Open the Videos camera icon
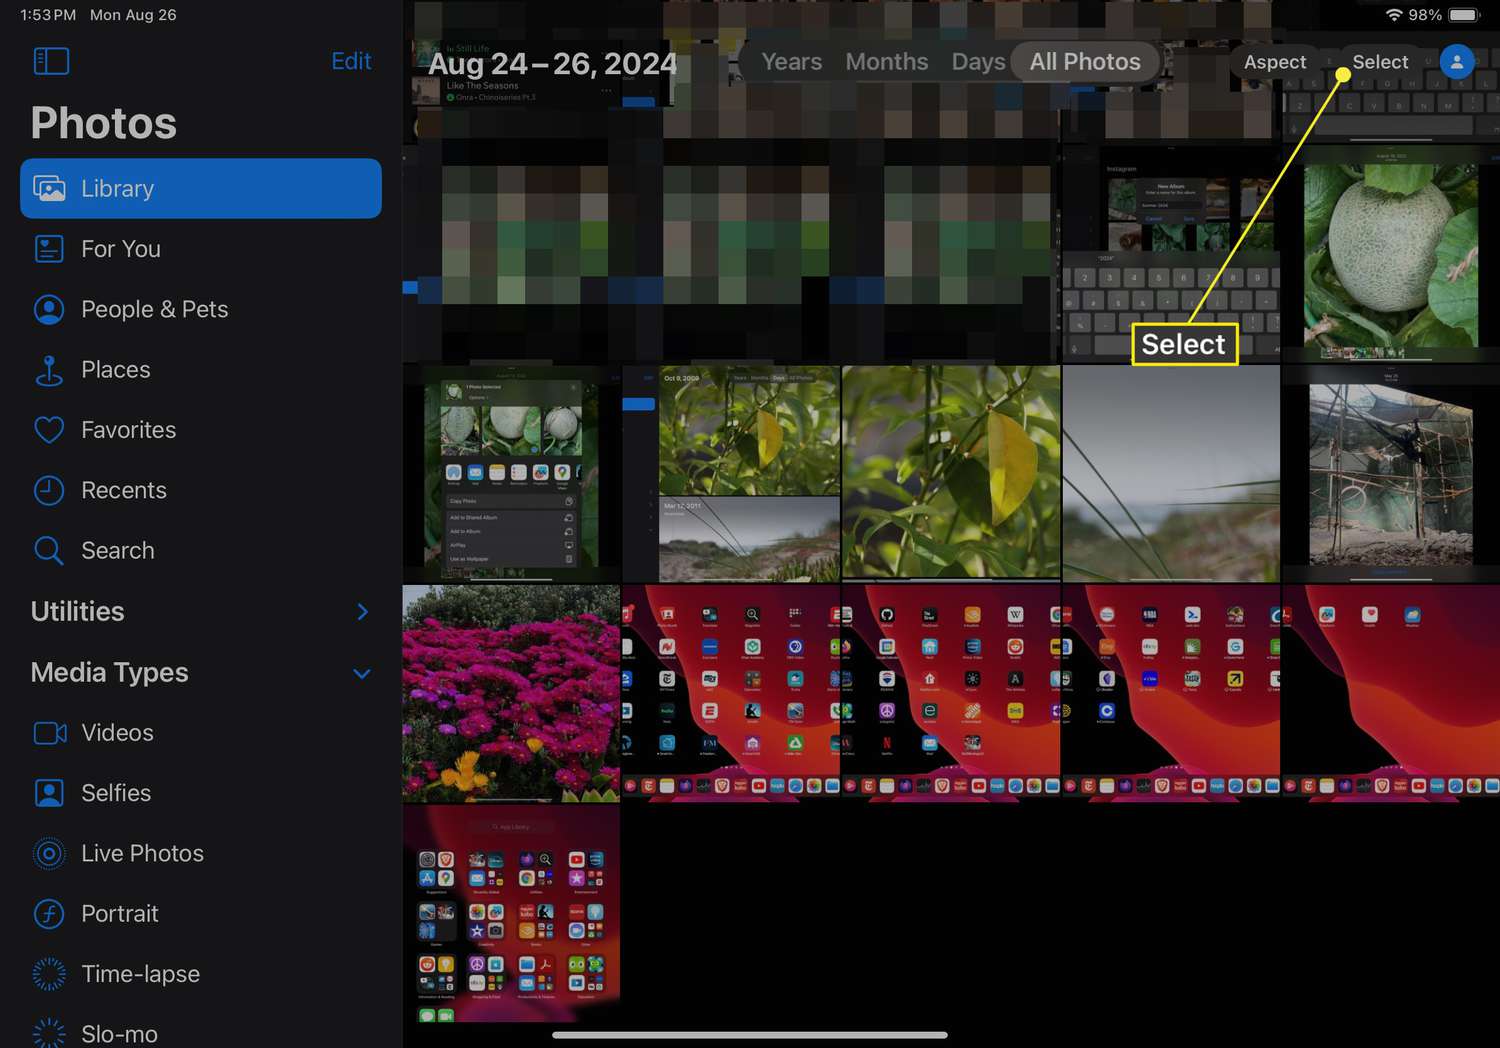This screenshot has height=1048, width=1500. pyautogui.click(x=49, y=733)
